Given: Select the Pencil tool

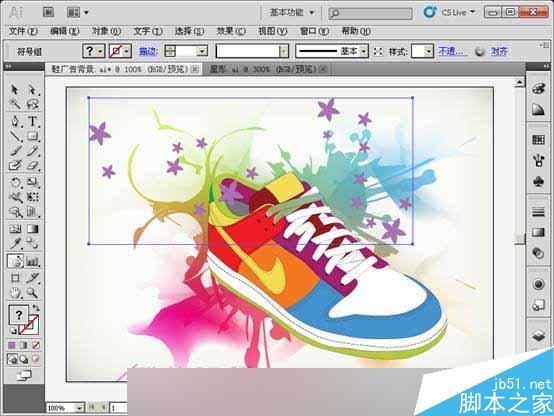Looking at the screenshot, I should (x=32, y=151).
